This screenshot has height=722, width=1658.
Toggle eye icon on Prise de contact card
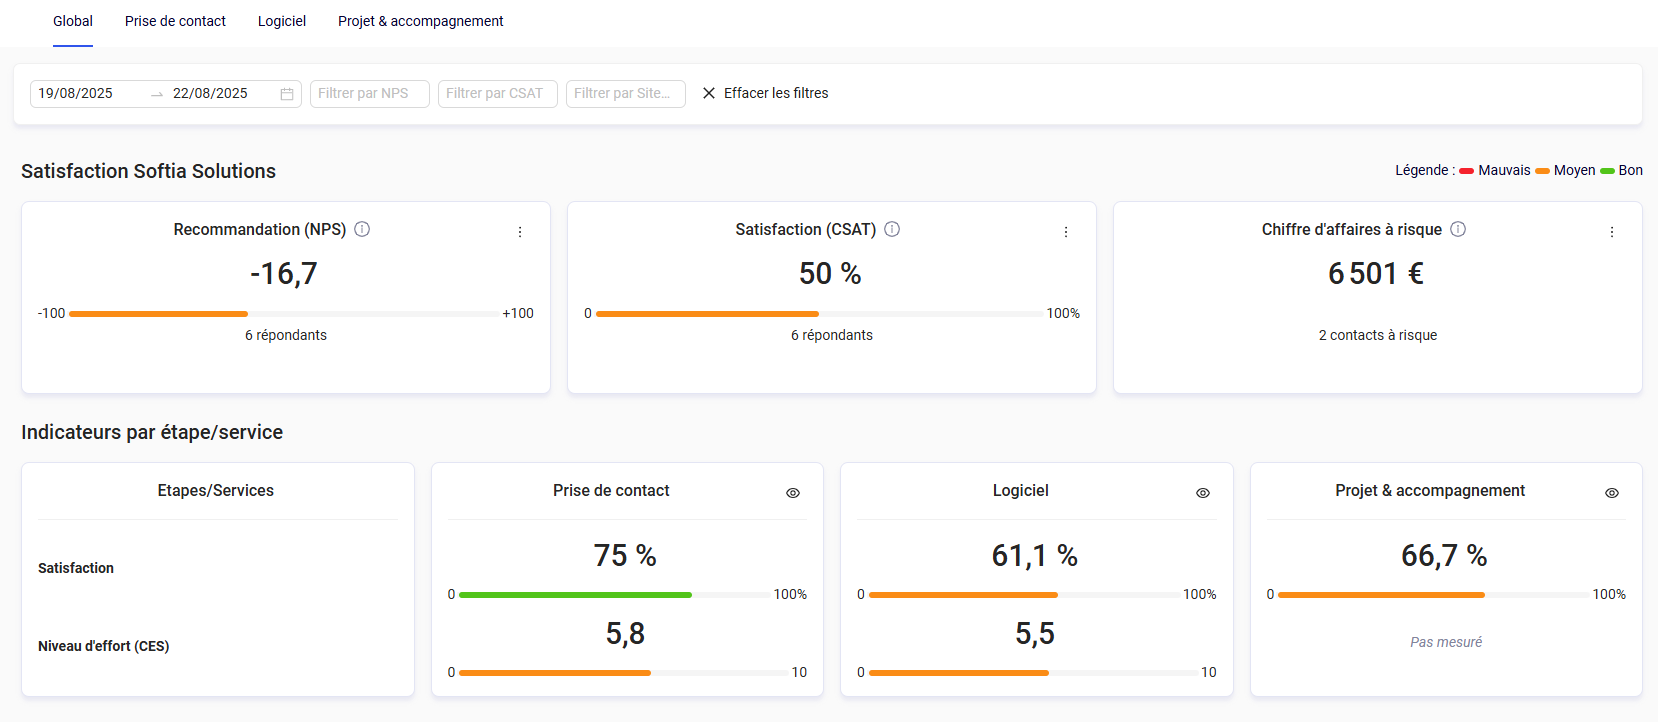pos(793,493)
